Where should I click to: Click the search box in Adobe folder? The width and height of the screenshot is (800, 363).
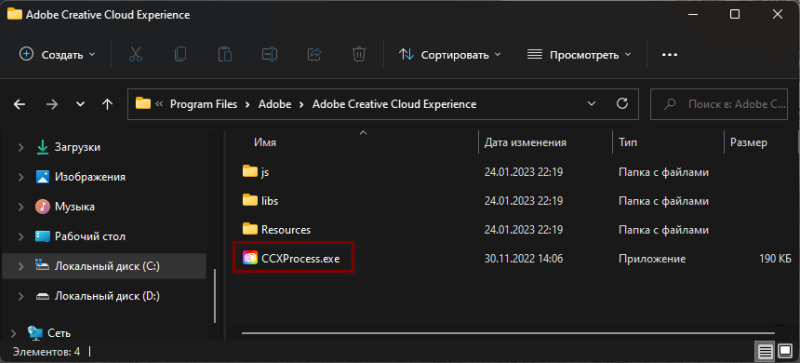pos(719,104)
